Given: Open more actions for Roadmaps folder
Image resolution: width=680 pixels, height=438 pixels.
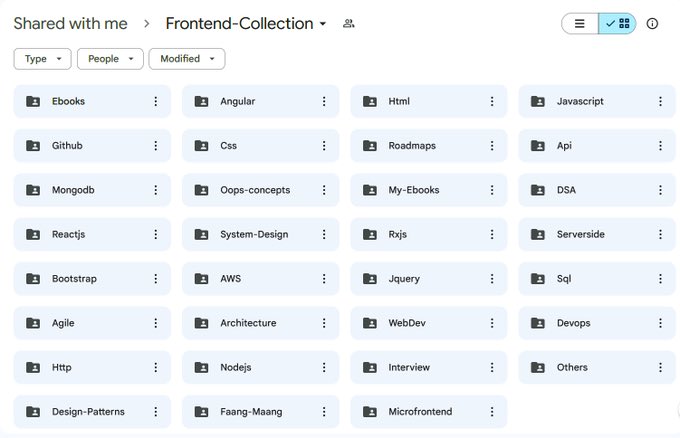Looking at the screenshot, I should pos(492,146).
